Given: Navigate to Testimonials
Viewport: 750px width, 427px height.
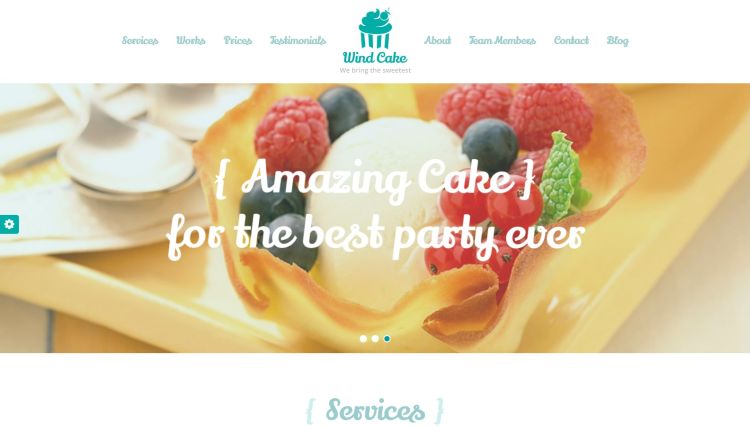Looking at the screenshot, I should 298,41.
